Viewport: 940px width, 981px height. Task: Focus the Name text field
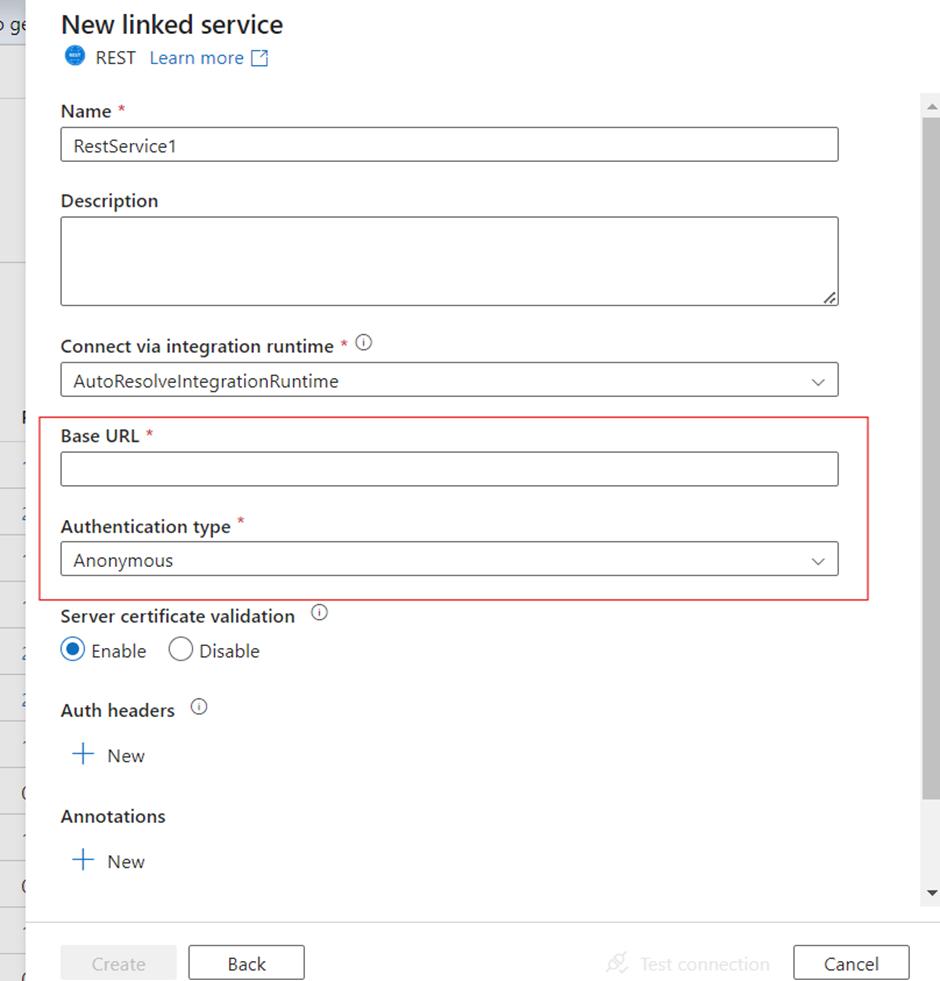[449, 145]
